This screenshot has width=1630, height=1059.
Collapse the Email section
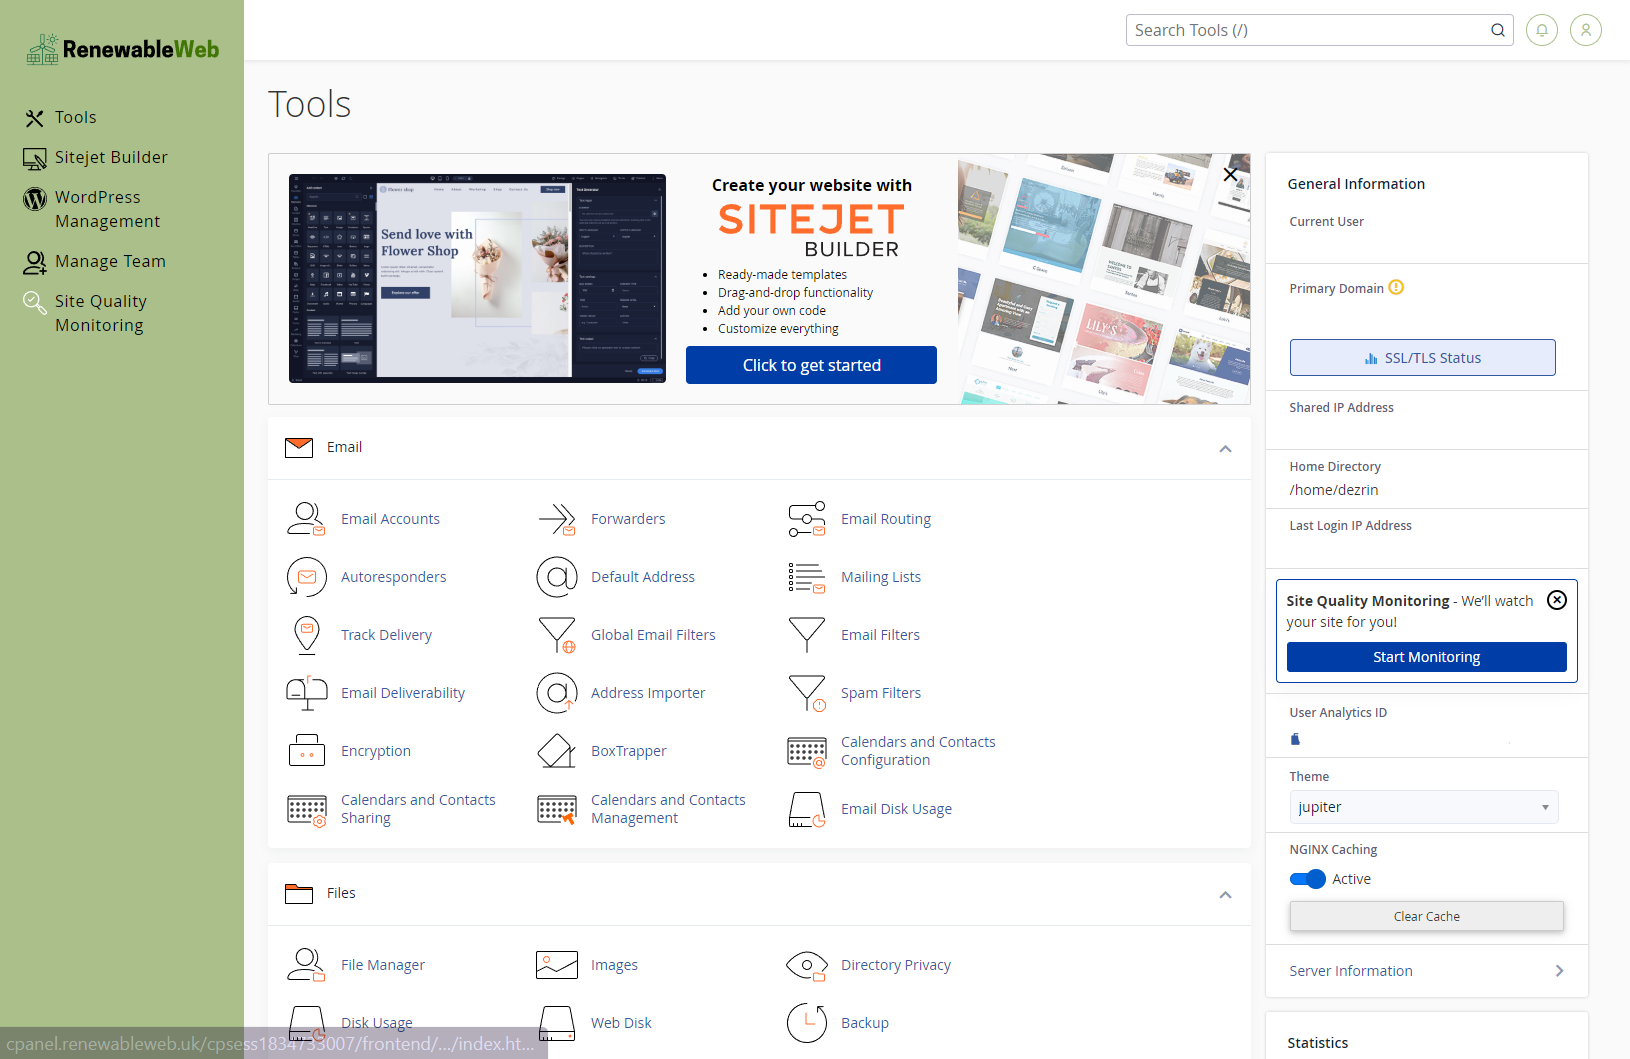(1225, 449)
